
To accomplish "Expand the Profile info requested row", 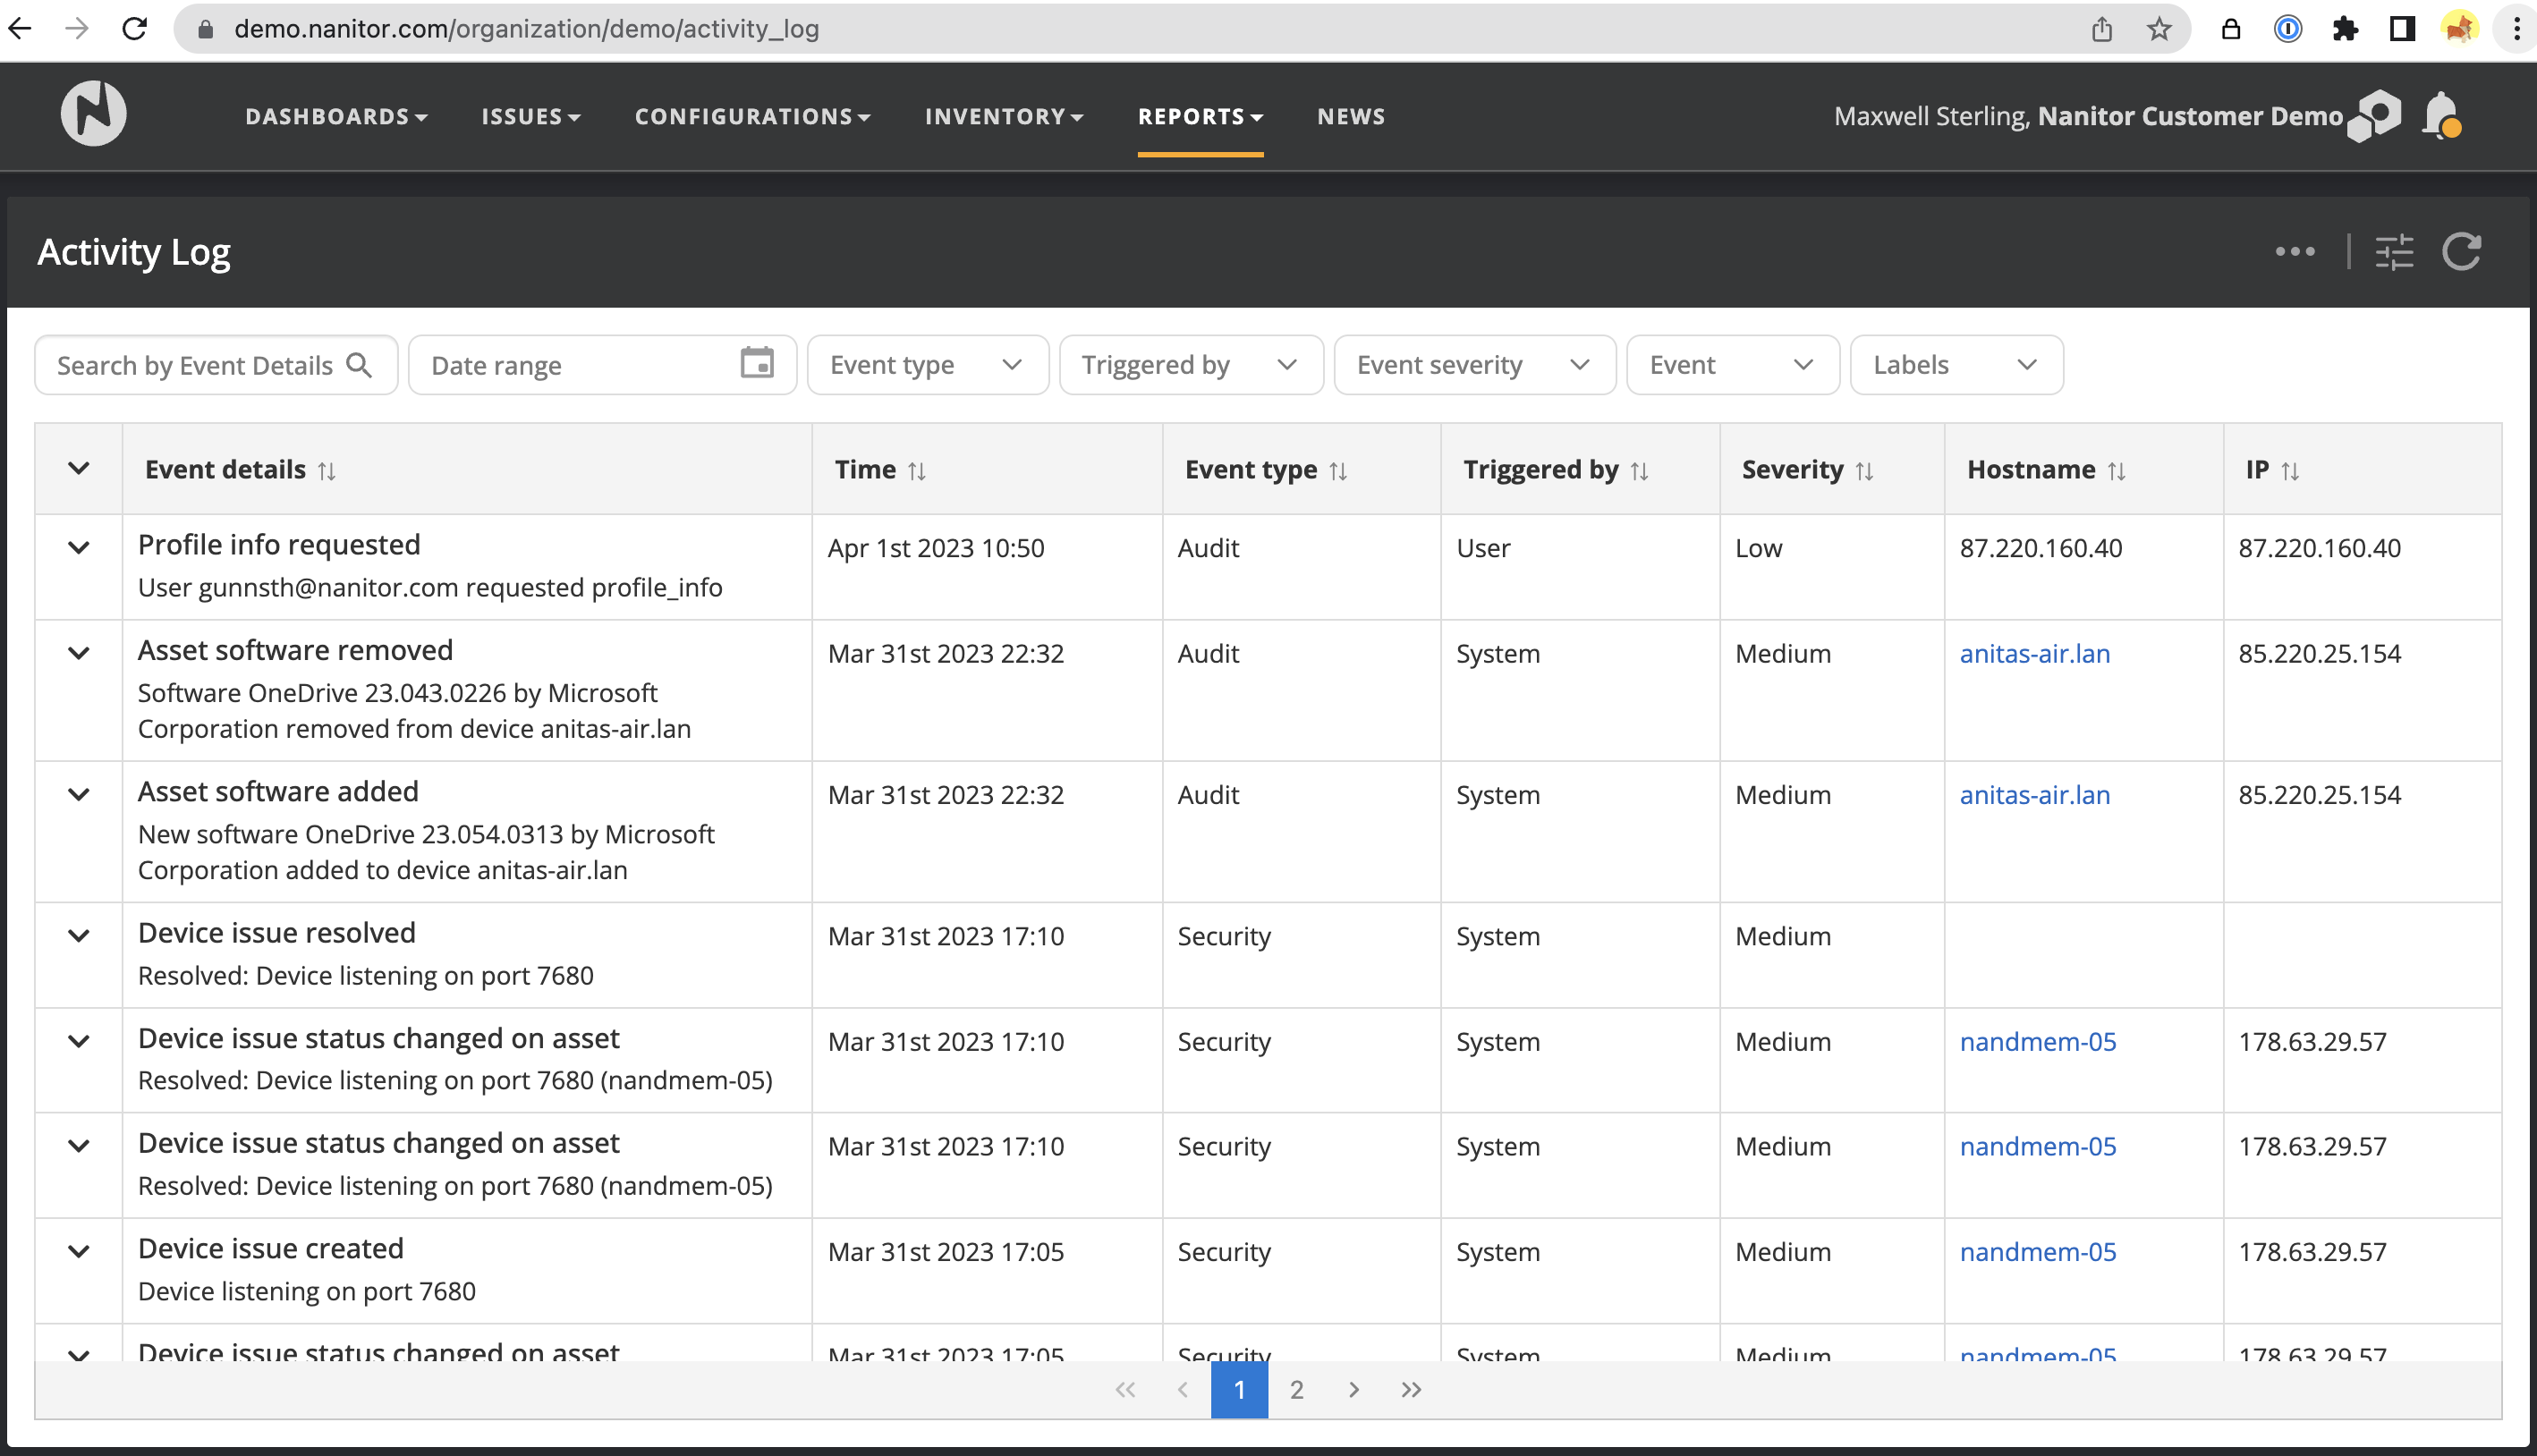I will (79, 548).
